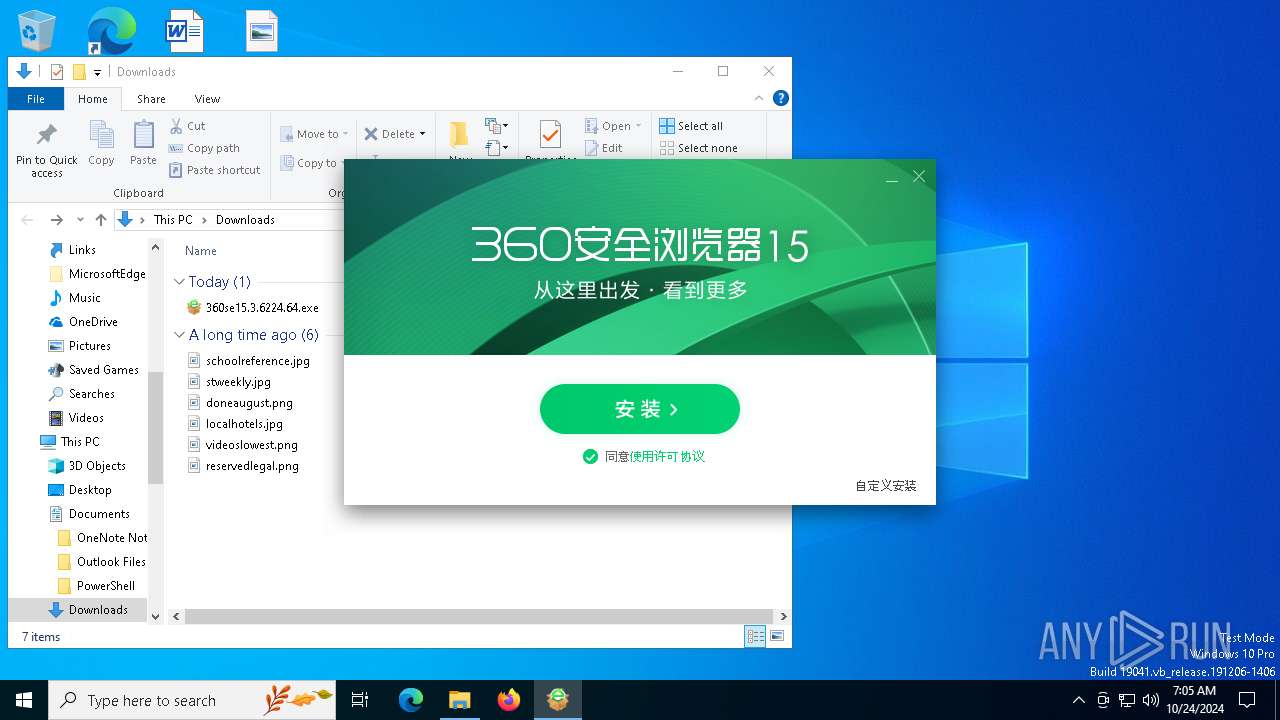Viewport: 1280px width, 720px height.
Task: Select file doneaugust.png
Action: point(240,403)
